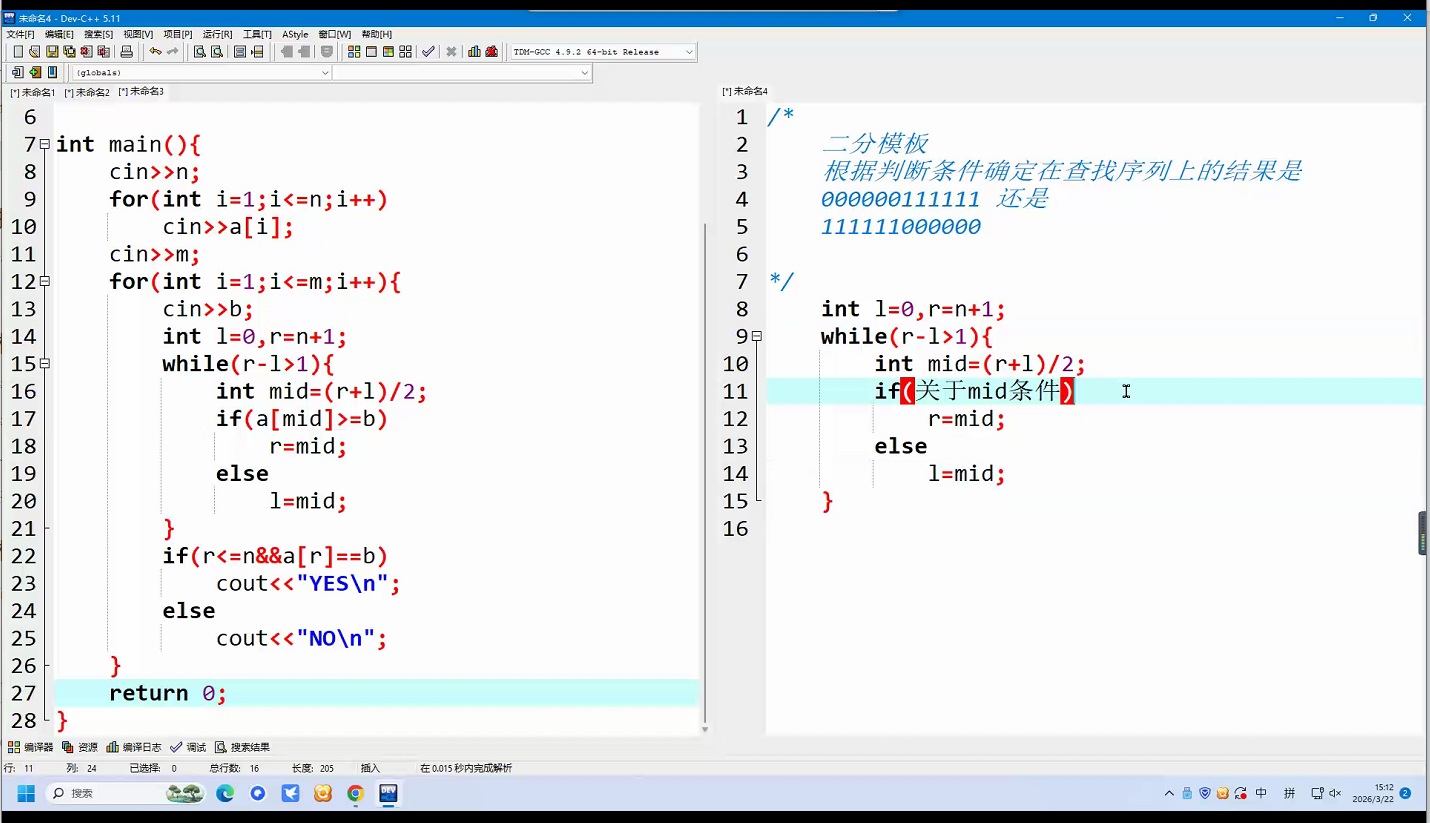Click the Compile icon with four colored squares
The image size is (1430, 823).
pyautogui.click(x=354, y=52)
